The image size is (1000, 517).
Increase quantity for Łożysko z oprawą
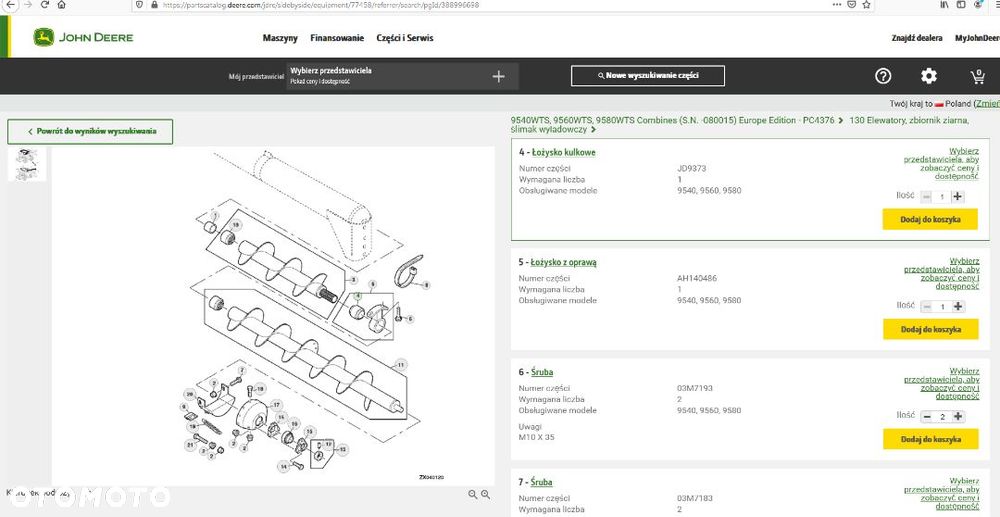(x=957, y=307)
